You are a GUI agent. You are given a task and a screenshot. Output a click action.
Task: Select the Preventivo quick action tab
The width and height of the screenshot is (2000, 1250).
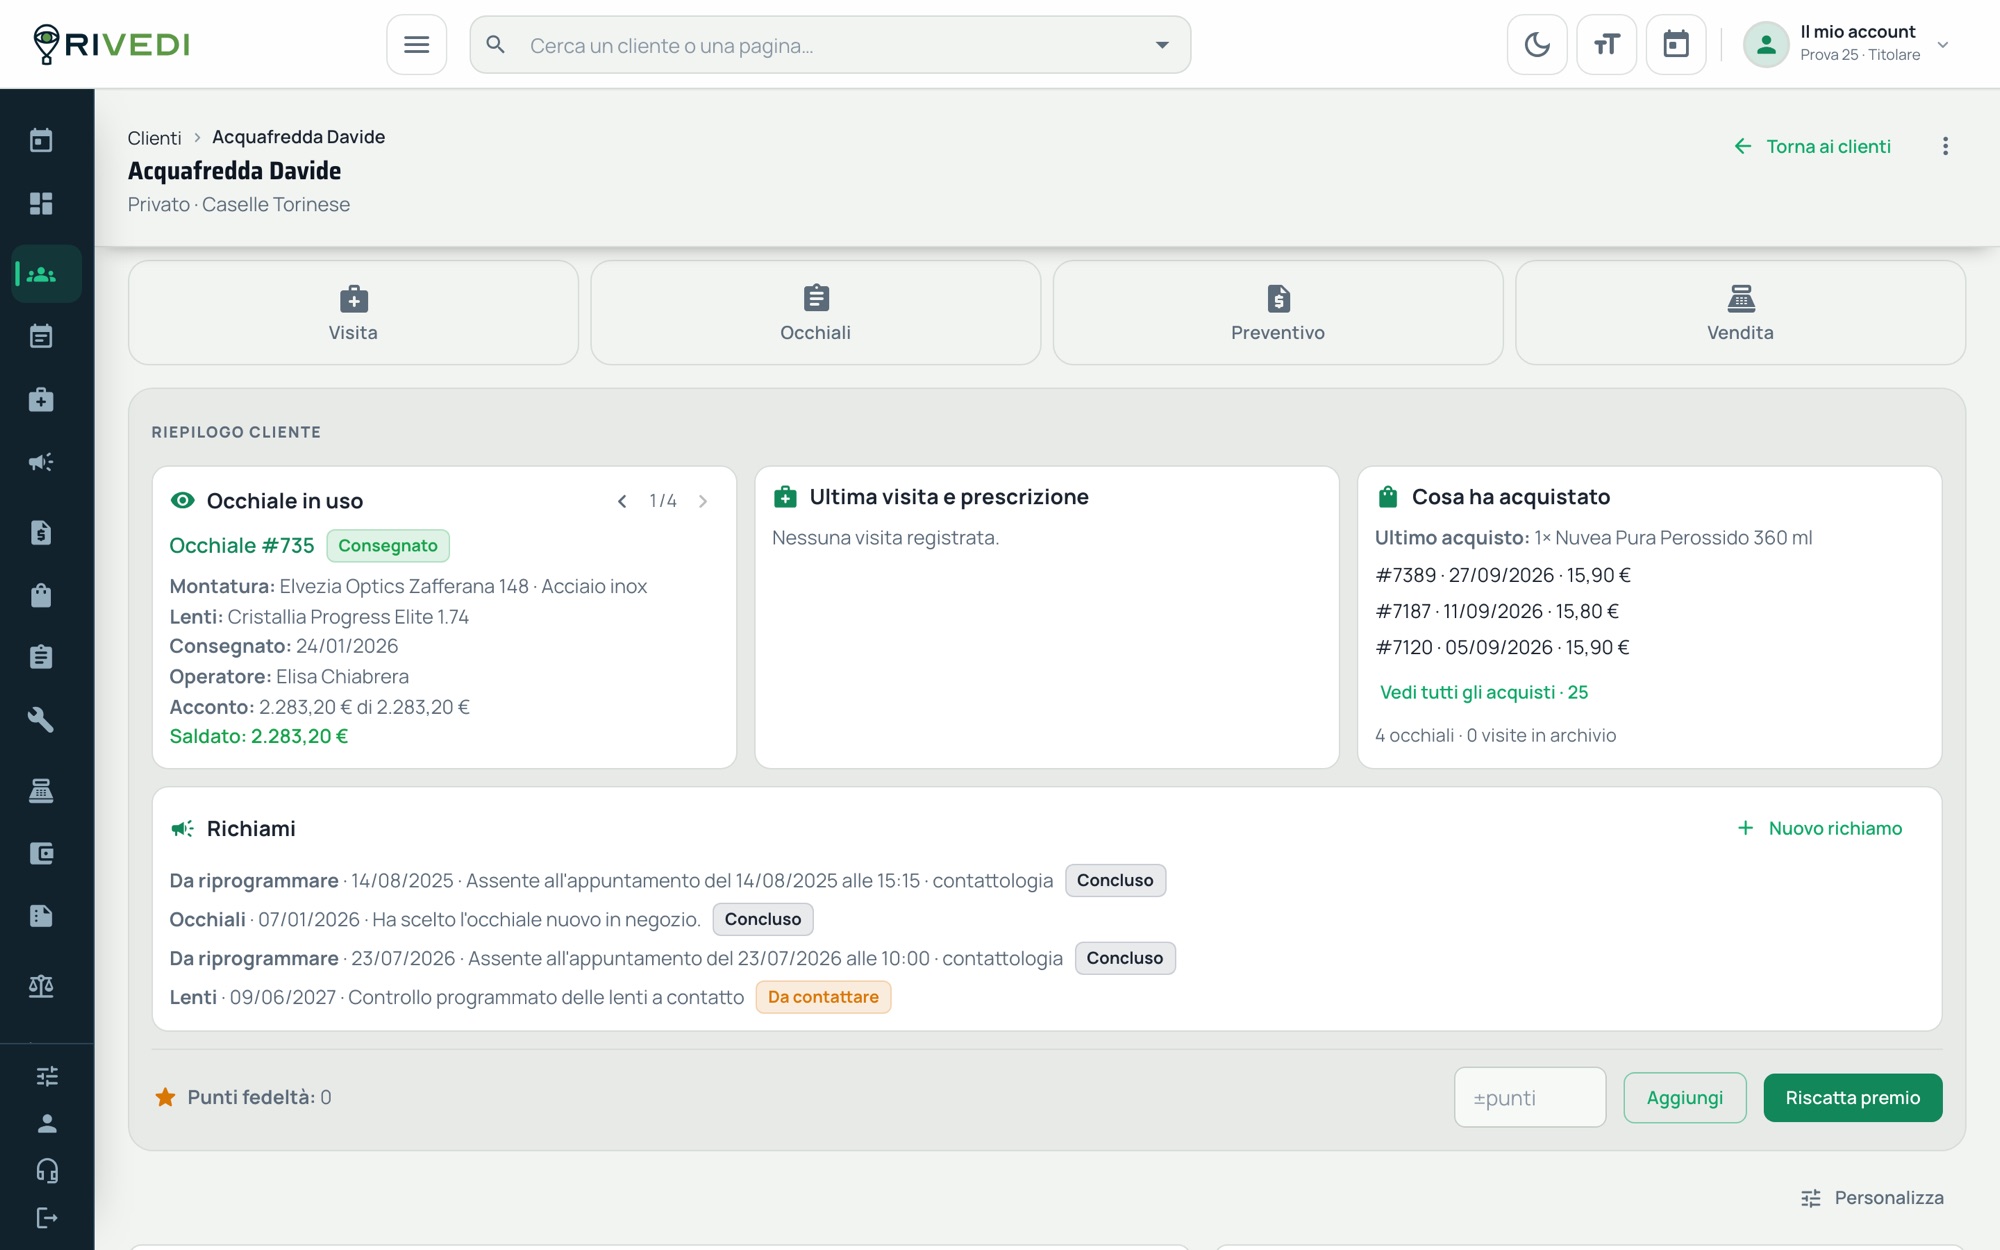coord(1278,313)
